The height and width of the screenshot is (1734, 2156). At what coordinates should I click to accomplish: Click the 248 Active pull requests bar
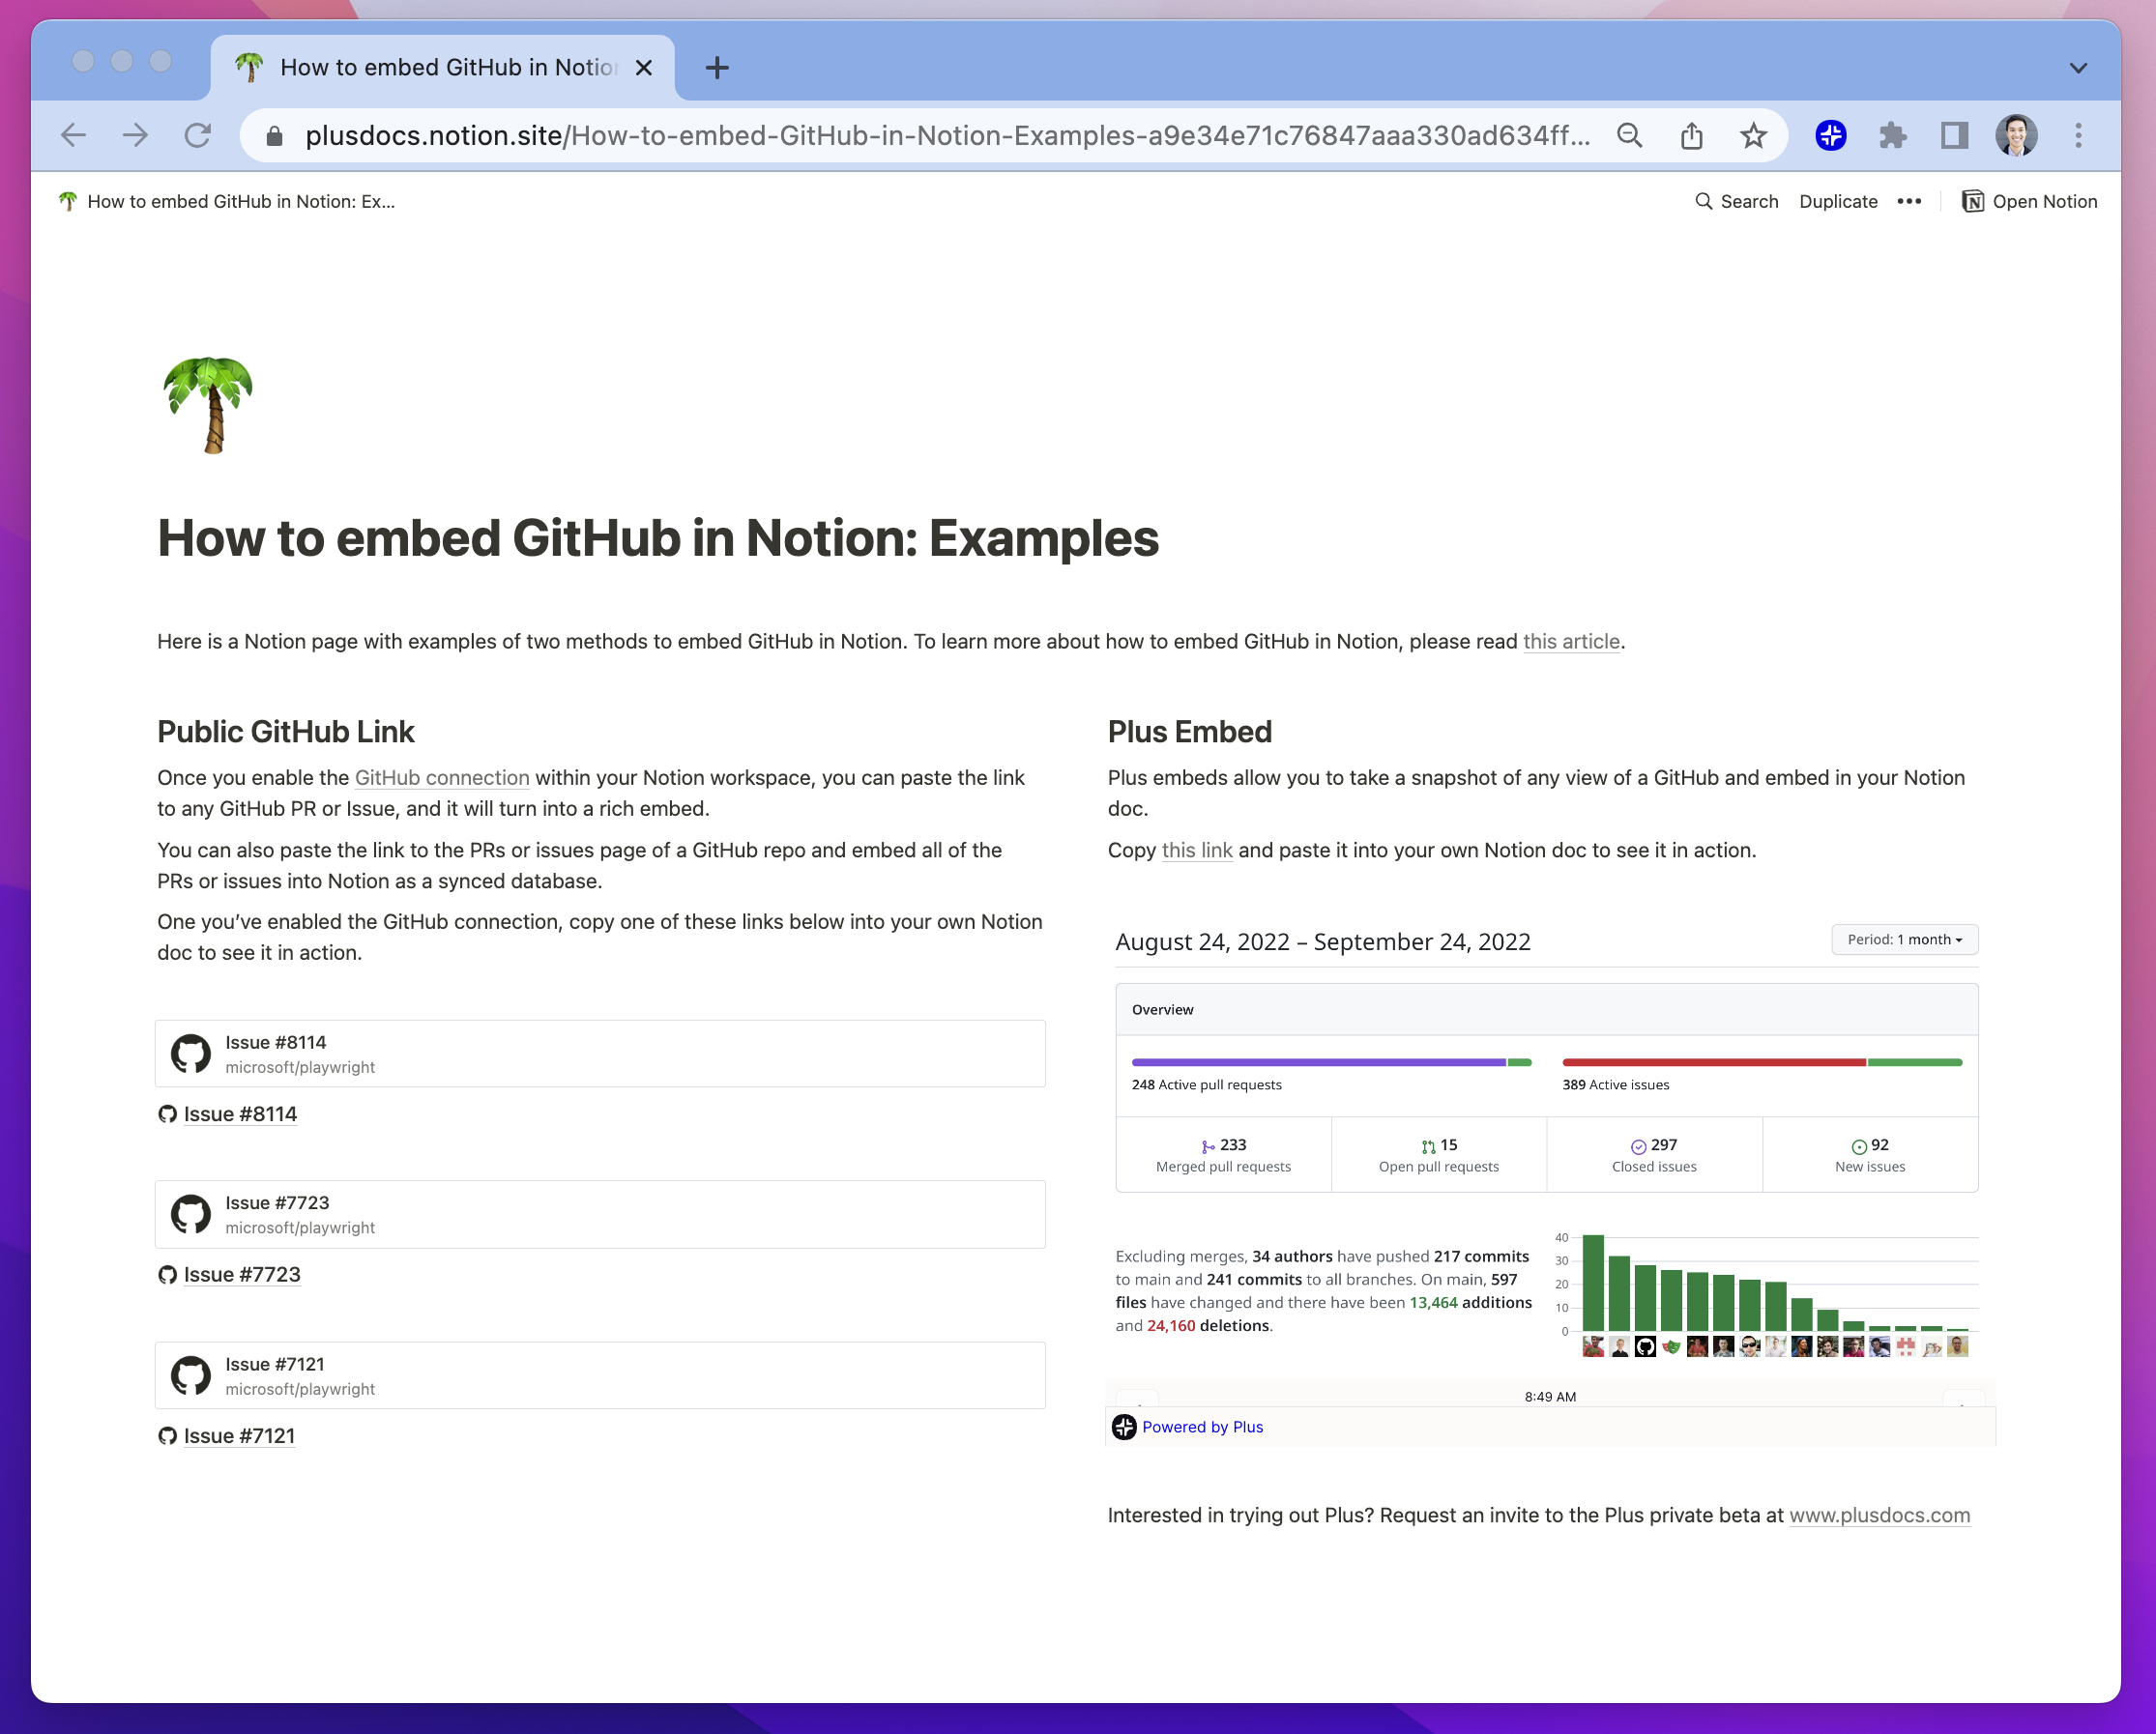[1331, 1062]
